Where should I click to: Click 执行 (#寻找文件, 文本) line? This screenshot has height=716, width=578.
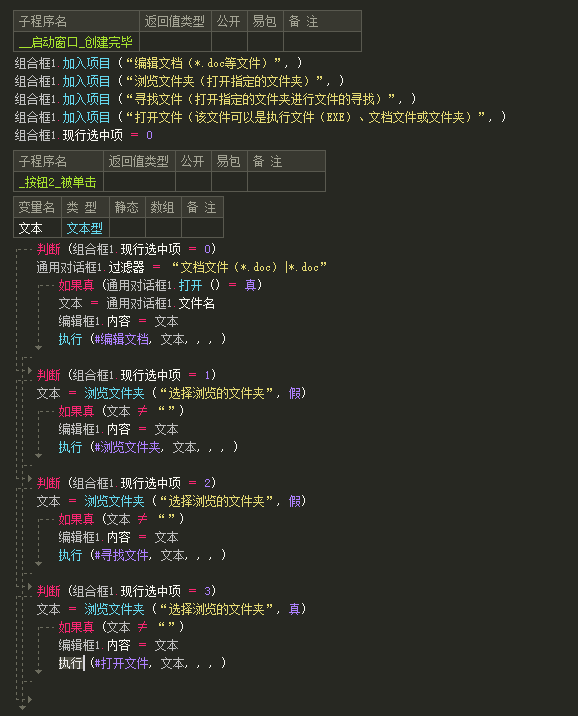(x=142, y=555)
